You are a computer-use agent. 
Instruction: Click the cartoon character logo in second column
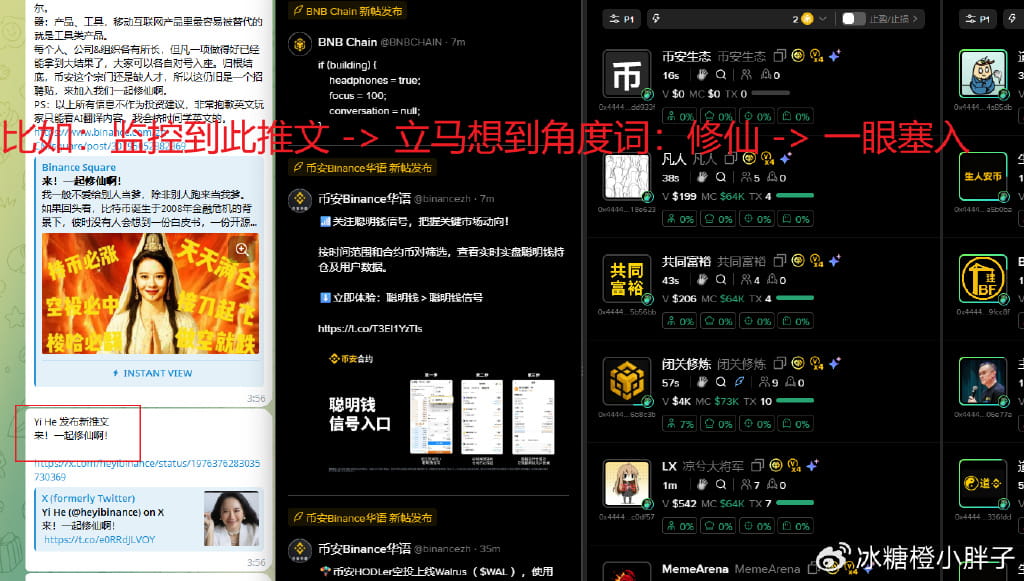(x=983, y=75)
